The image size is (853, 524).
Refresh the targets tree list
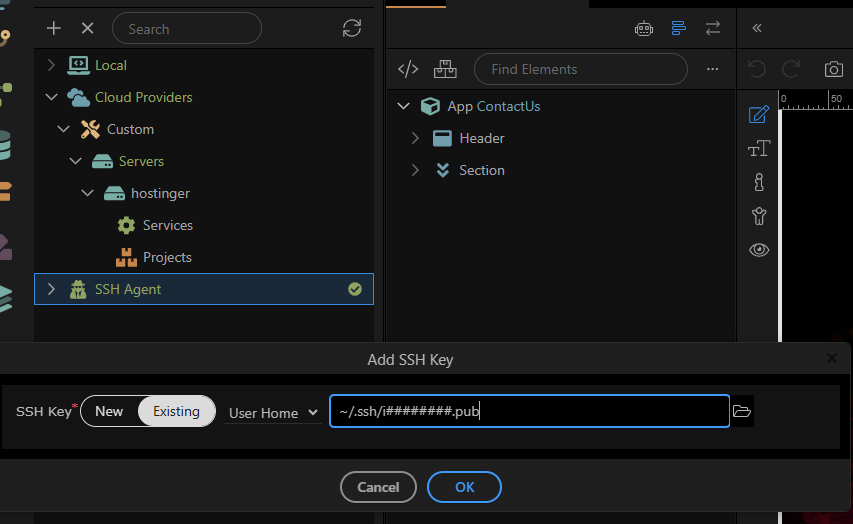tap(352, 28)
